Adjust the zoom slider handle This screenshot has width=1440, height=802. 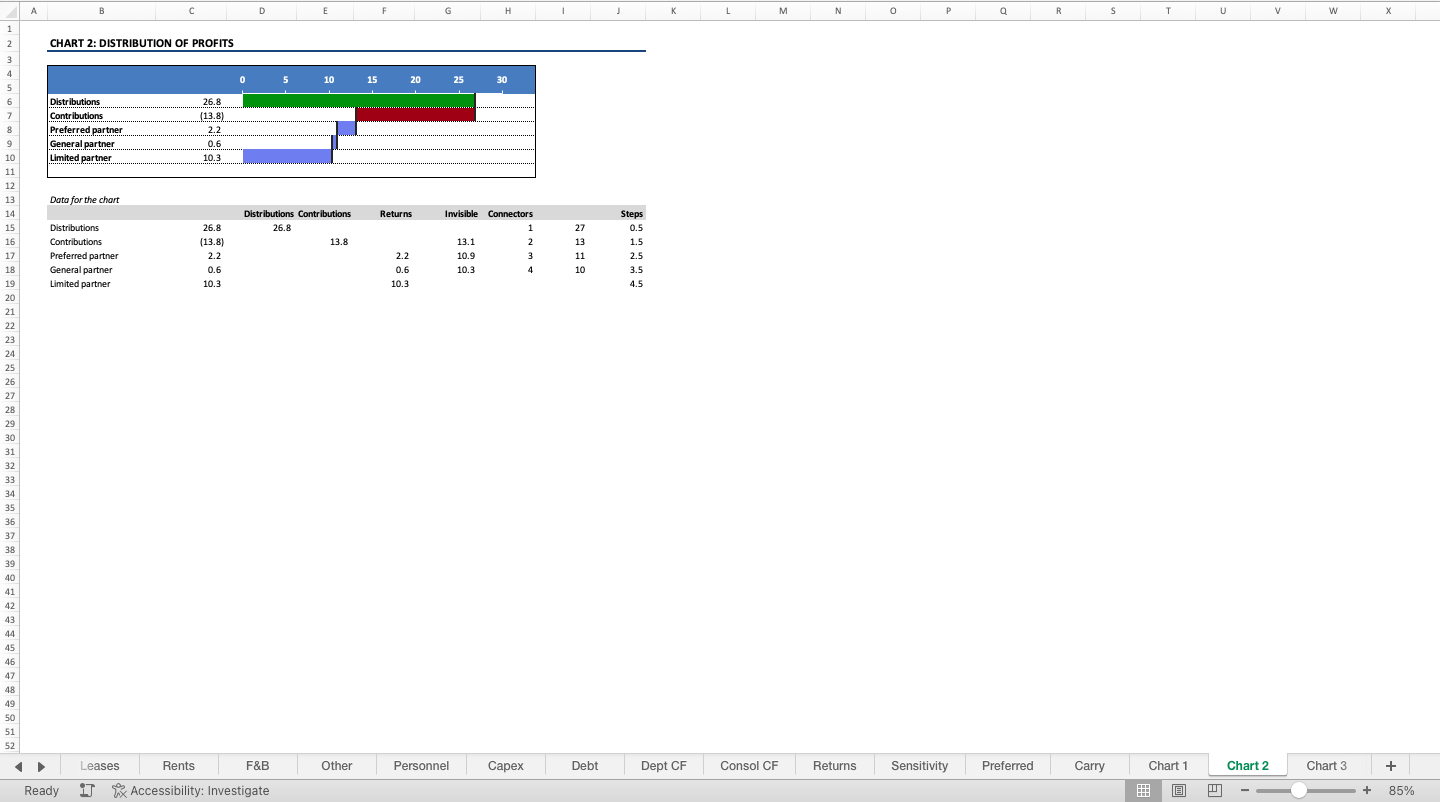(1298, 790)
